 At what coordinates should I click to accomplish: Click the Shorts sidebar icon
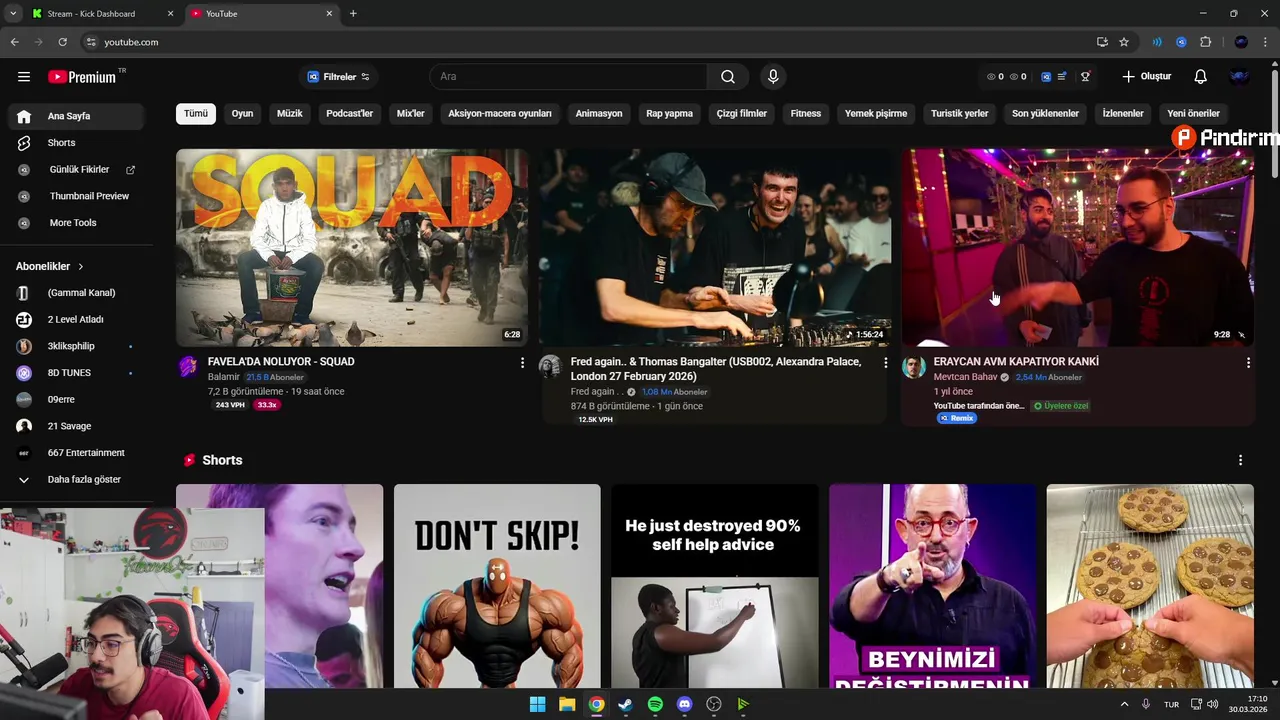point(24,143)
